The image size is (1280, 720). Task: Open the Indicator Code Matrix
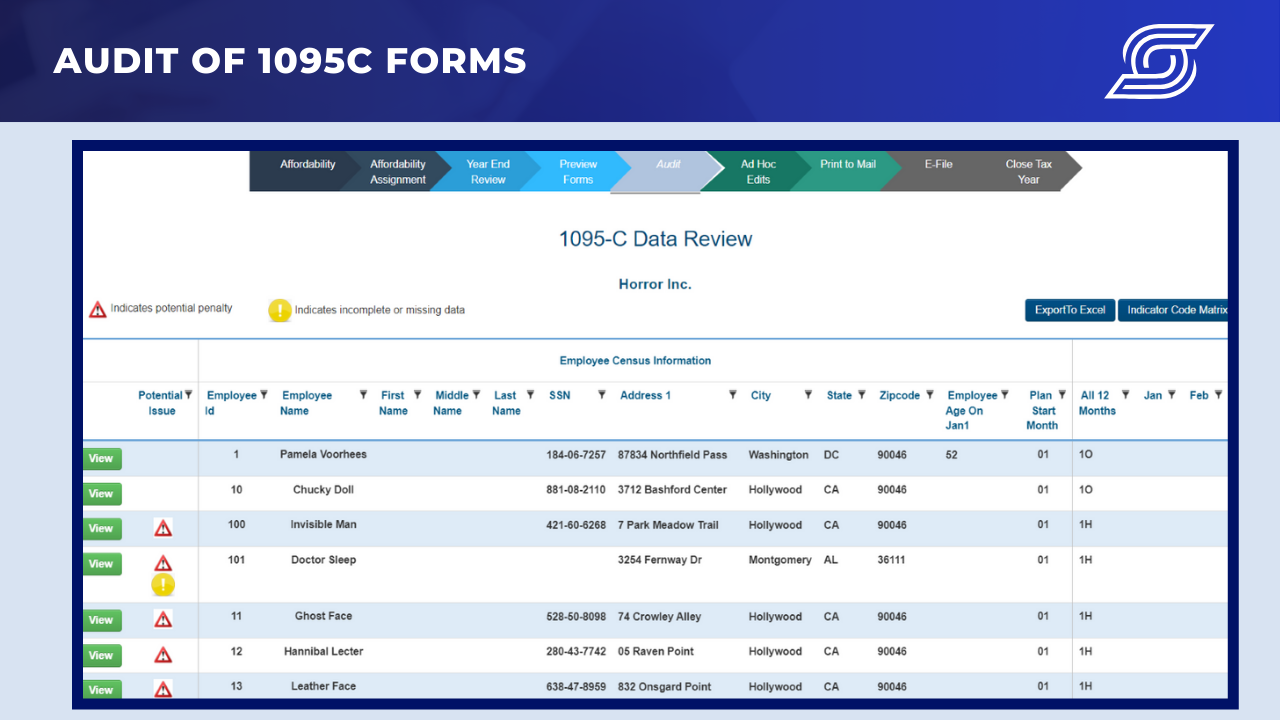(1175, 310)
